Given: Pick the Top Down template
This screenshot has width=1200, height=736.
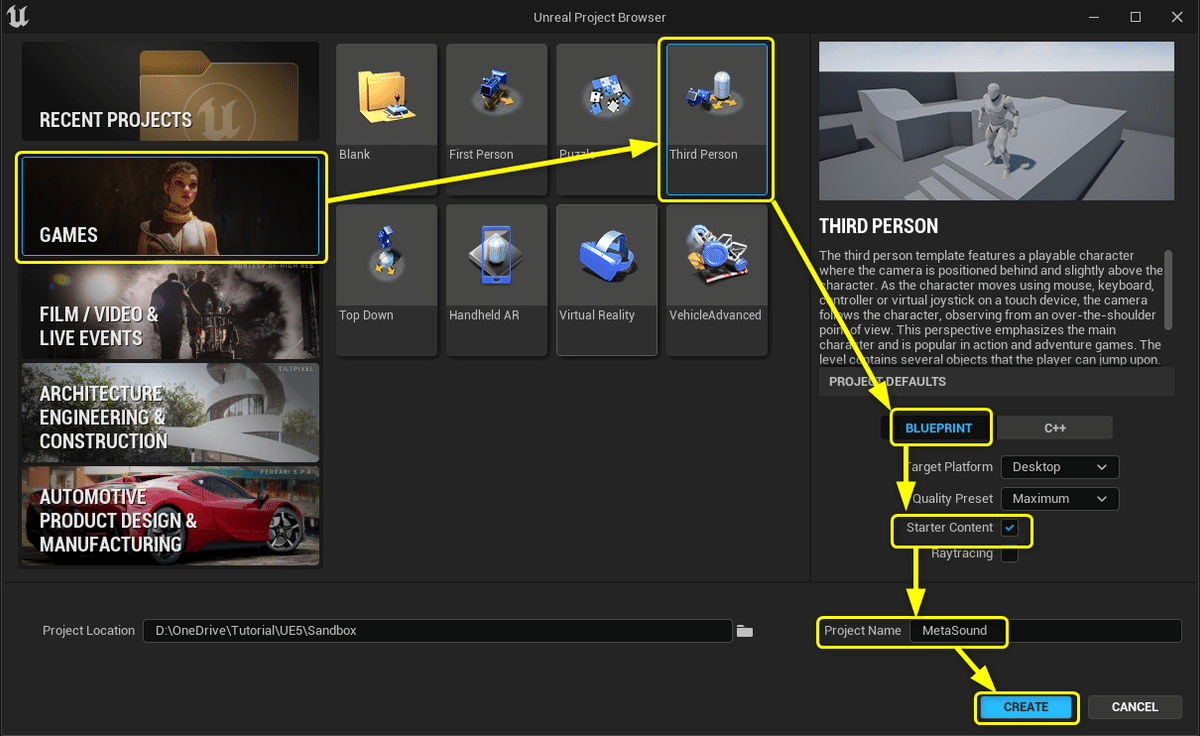Looking at the screenshot, I should (x=386, y=280).
